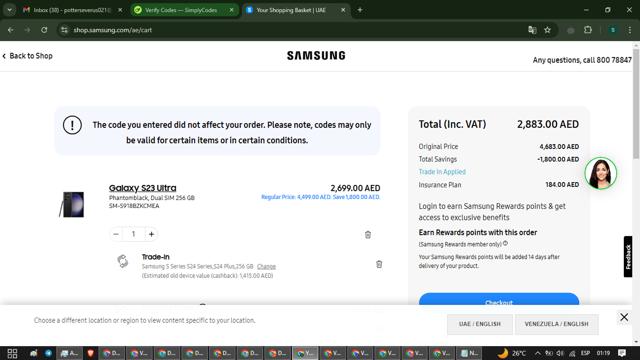Image resolution: width=640 pixels, height=360 pixels.
Task: Open the Feedback side tab
Action: [x=628, y=257]
